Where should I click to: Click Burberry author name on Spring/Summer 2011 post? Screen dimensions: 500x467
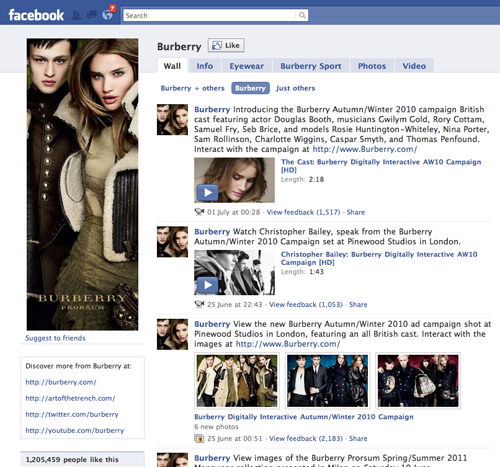click(x=212, y=458)
